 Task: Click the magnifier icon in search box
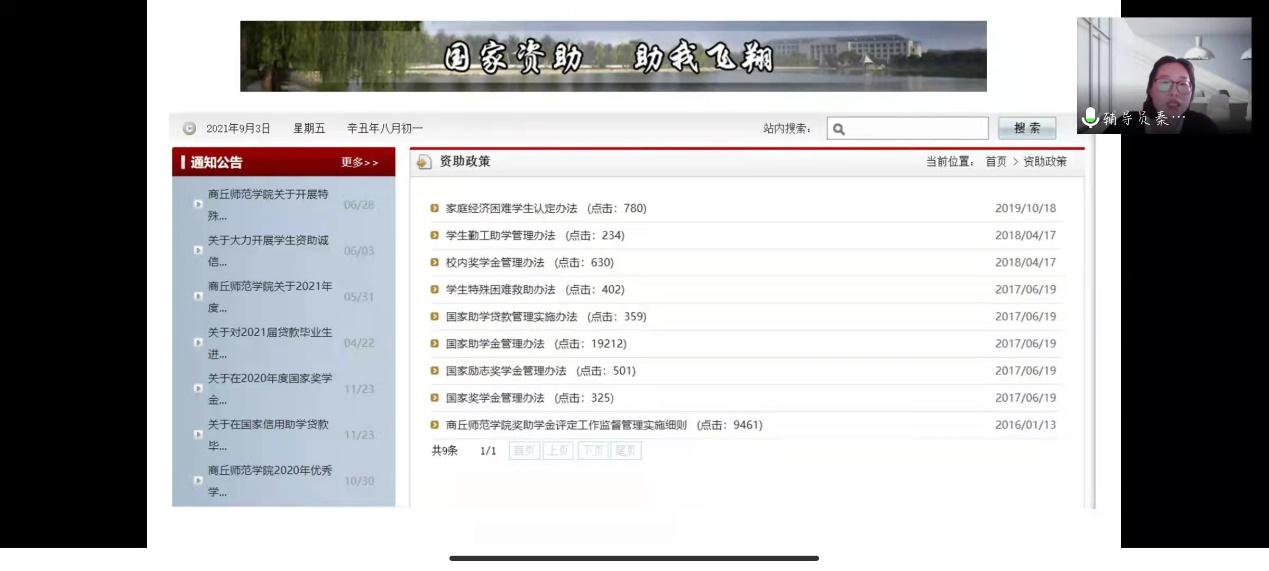pyautogui.click(x=839, y=129)
